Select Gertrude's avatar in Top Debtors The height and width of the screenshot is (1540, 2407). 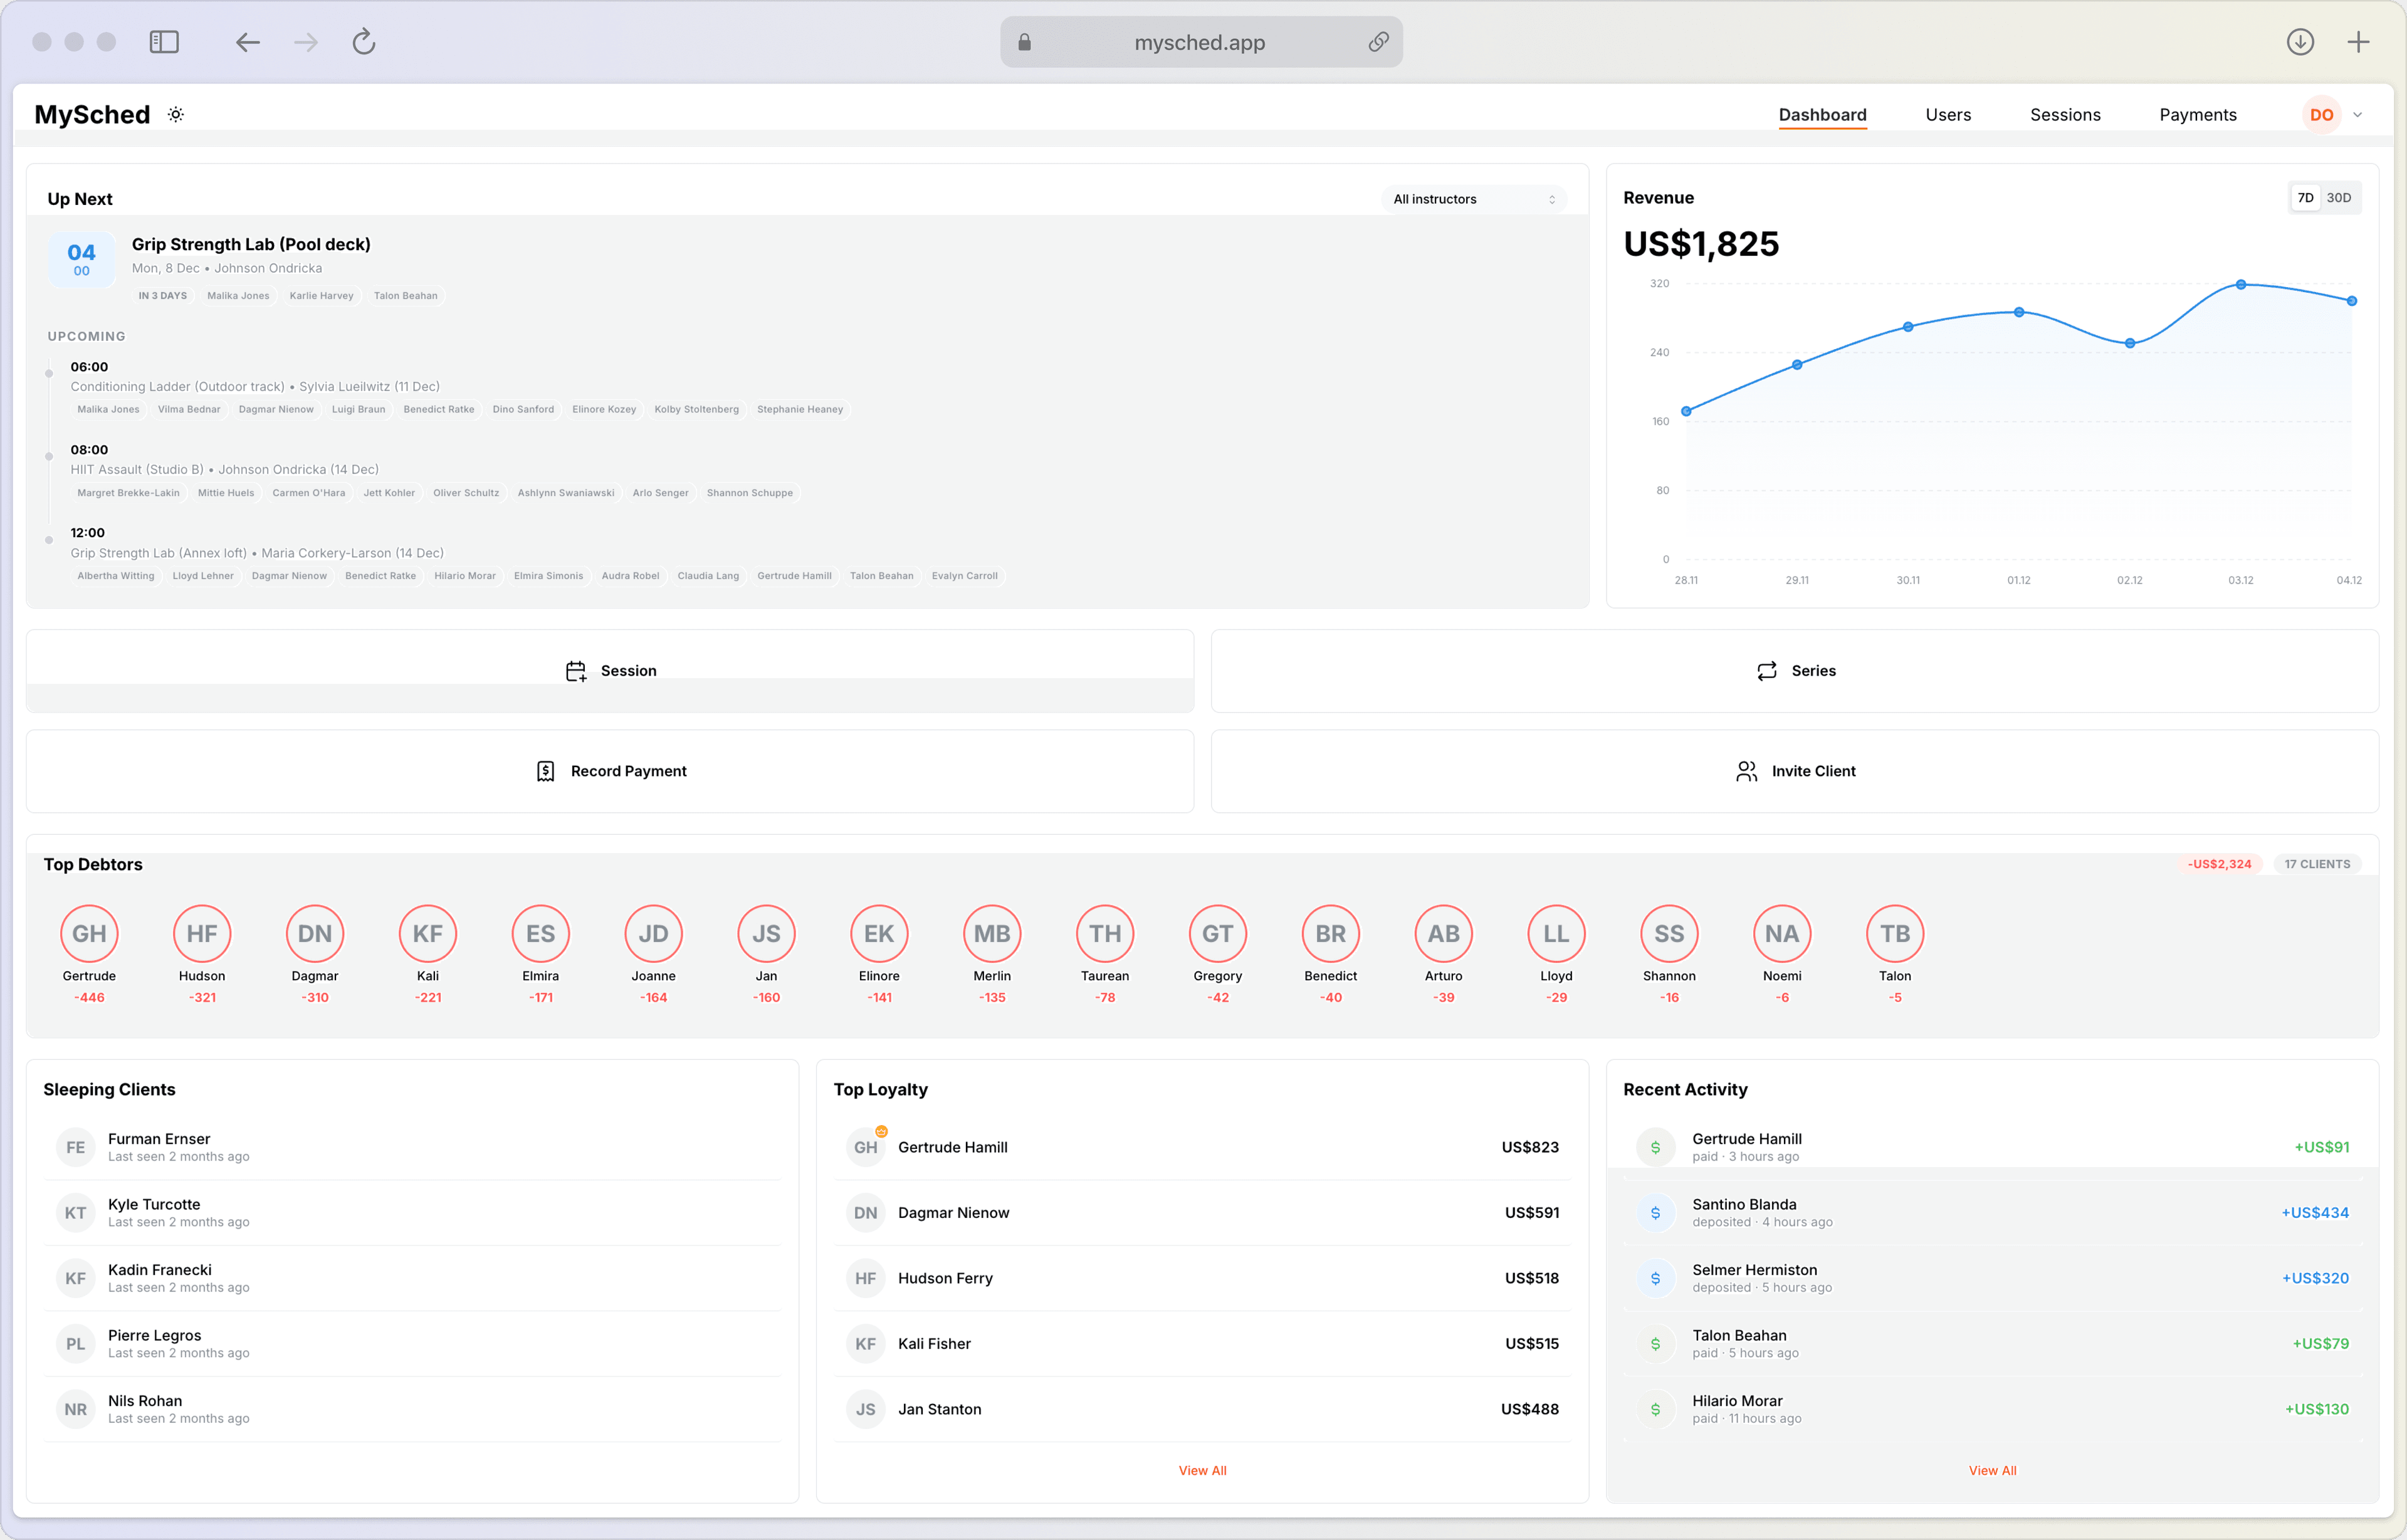click(89, 933)
